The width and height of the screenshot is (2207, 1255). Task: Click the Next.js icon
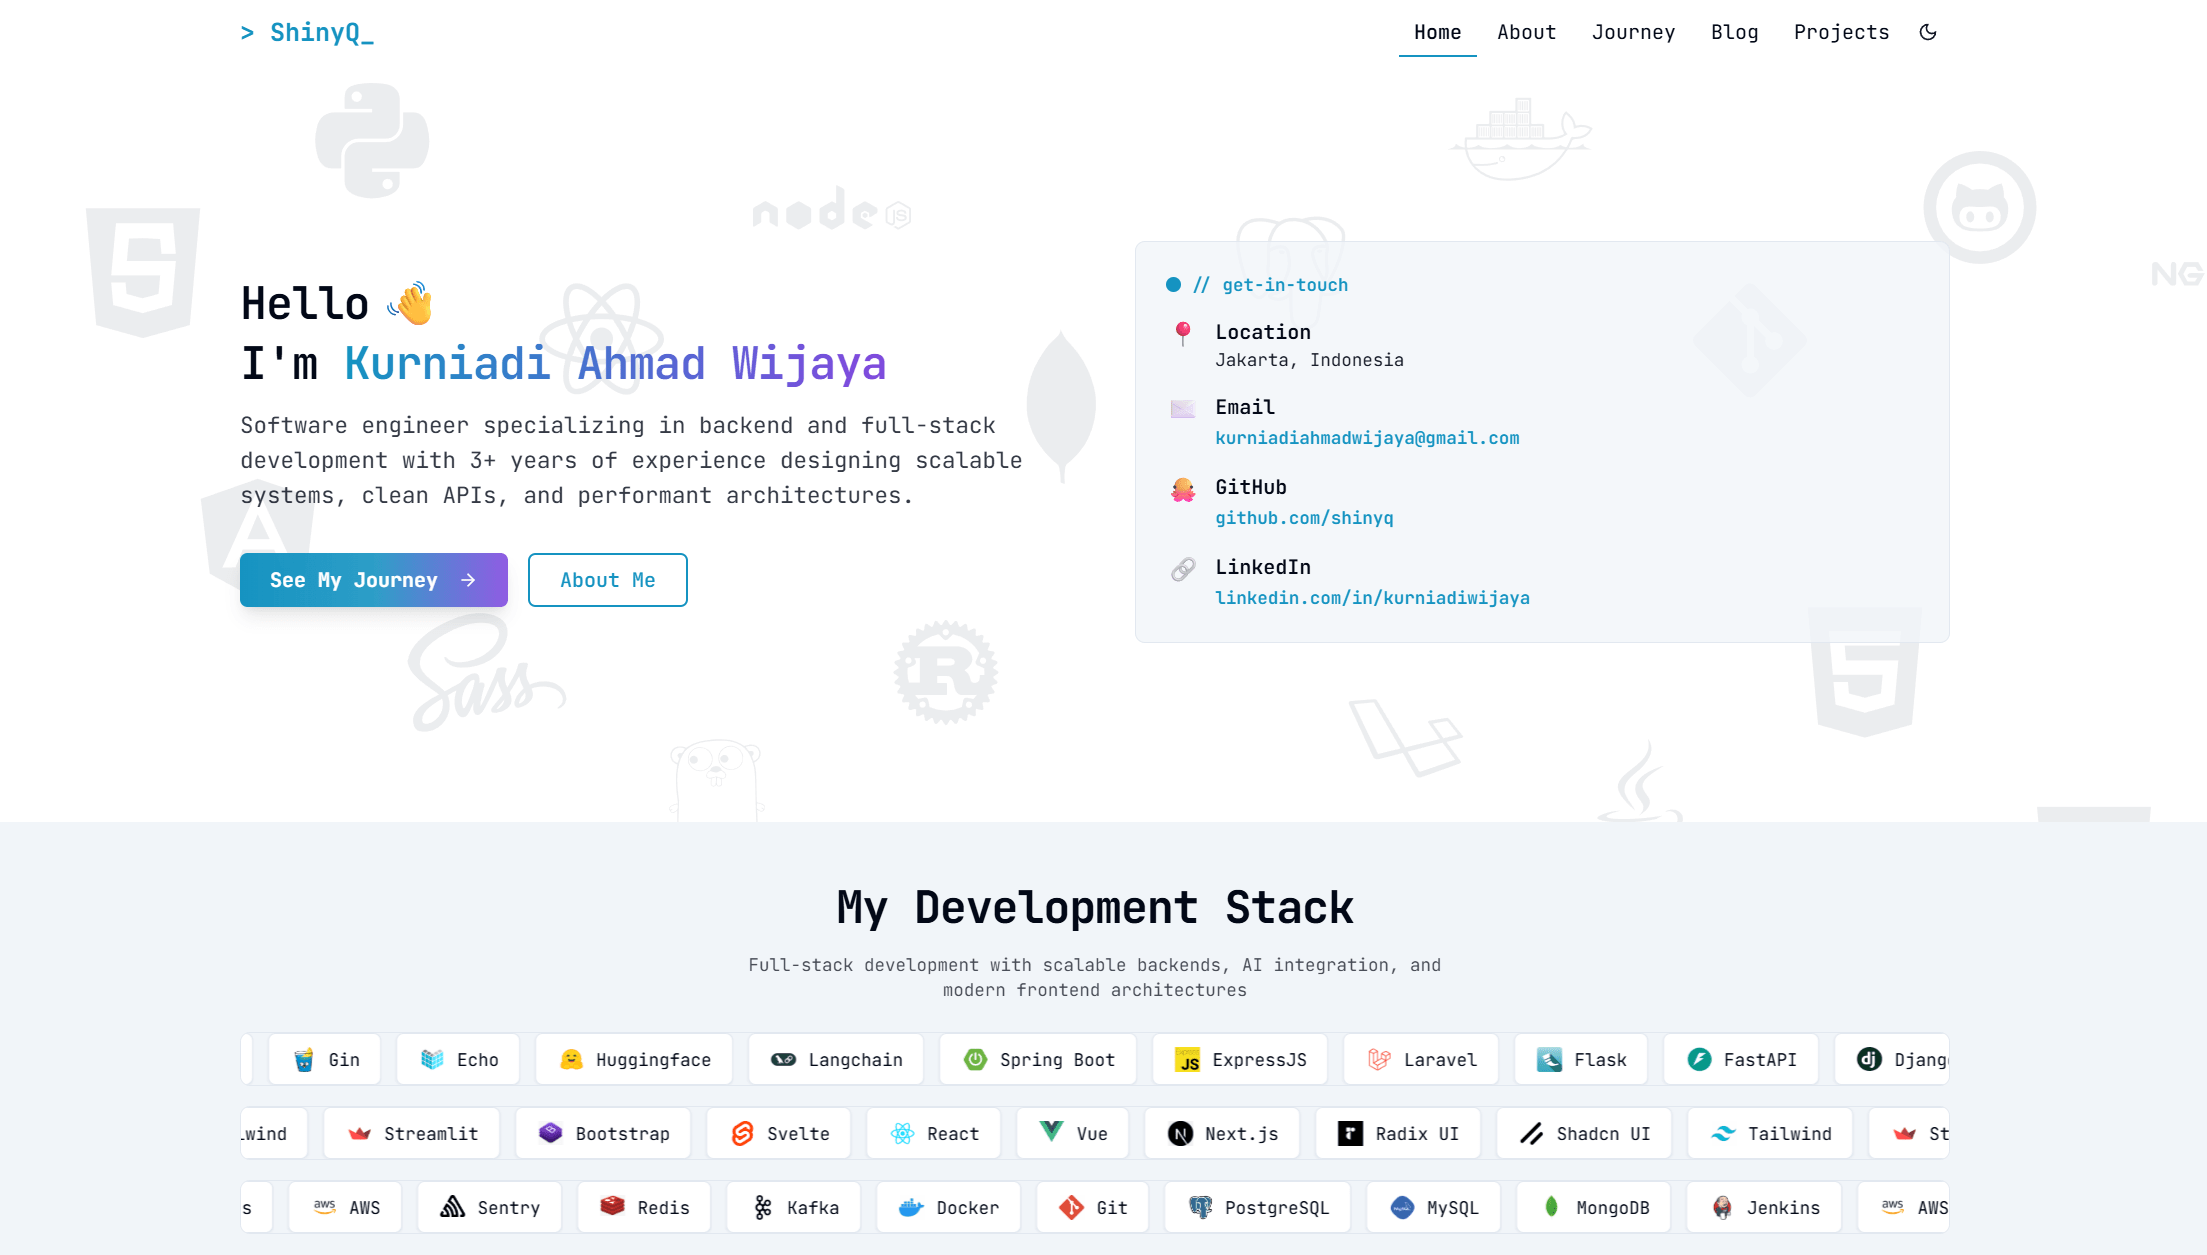tap(1181, 1133)
